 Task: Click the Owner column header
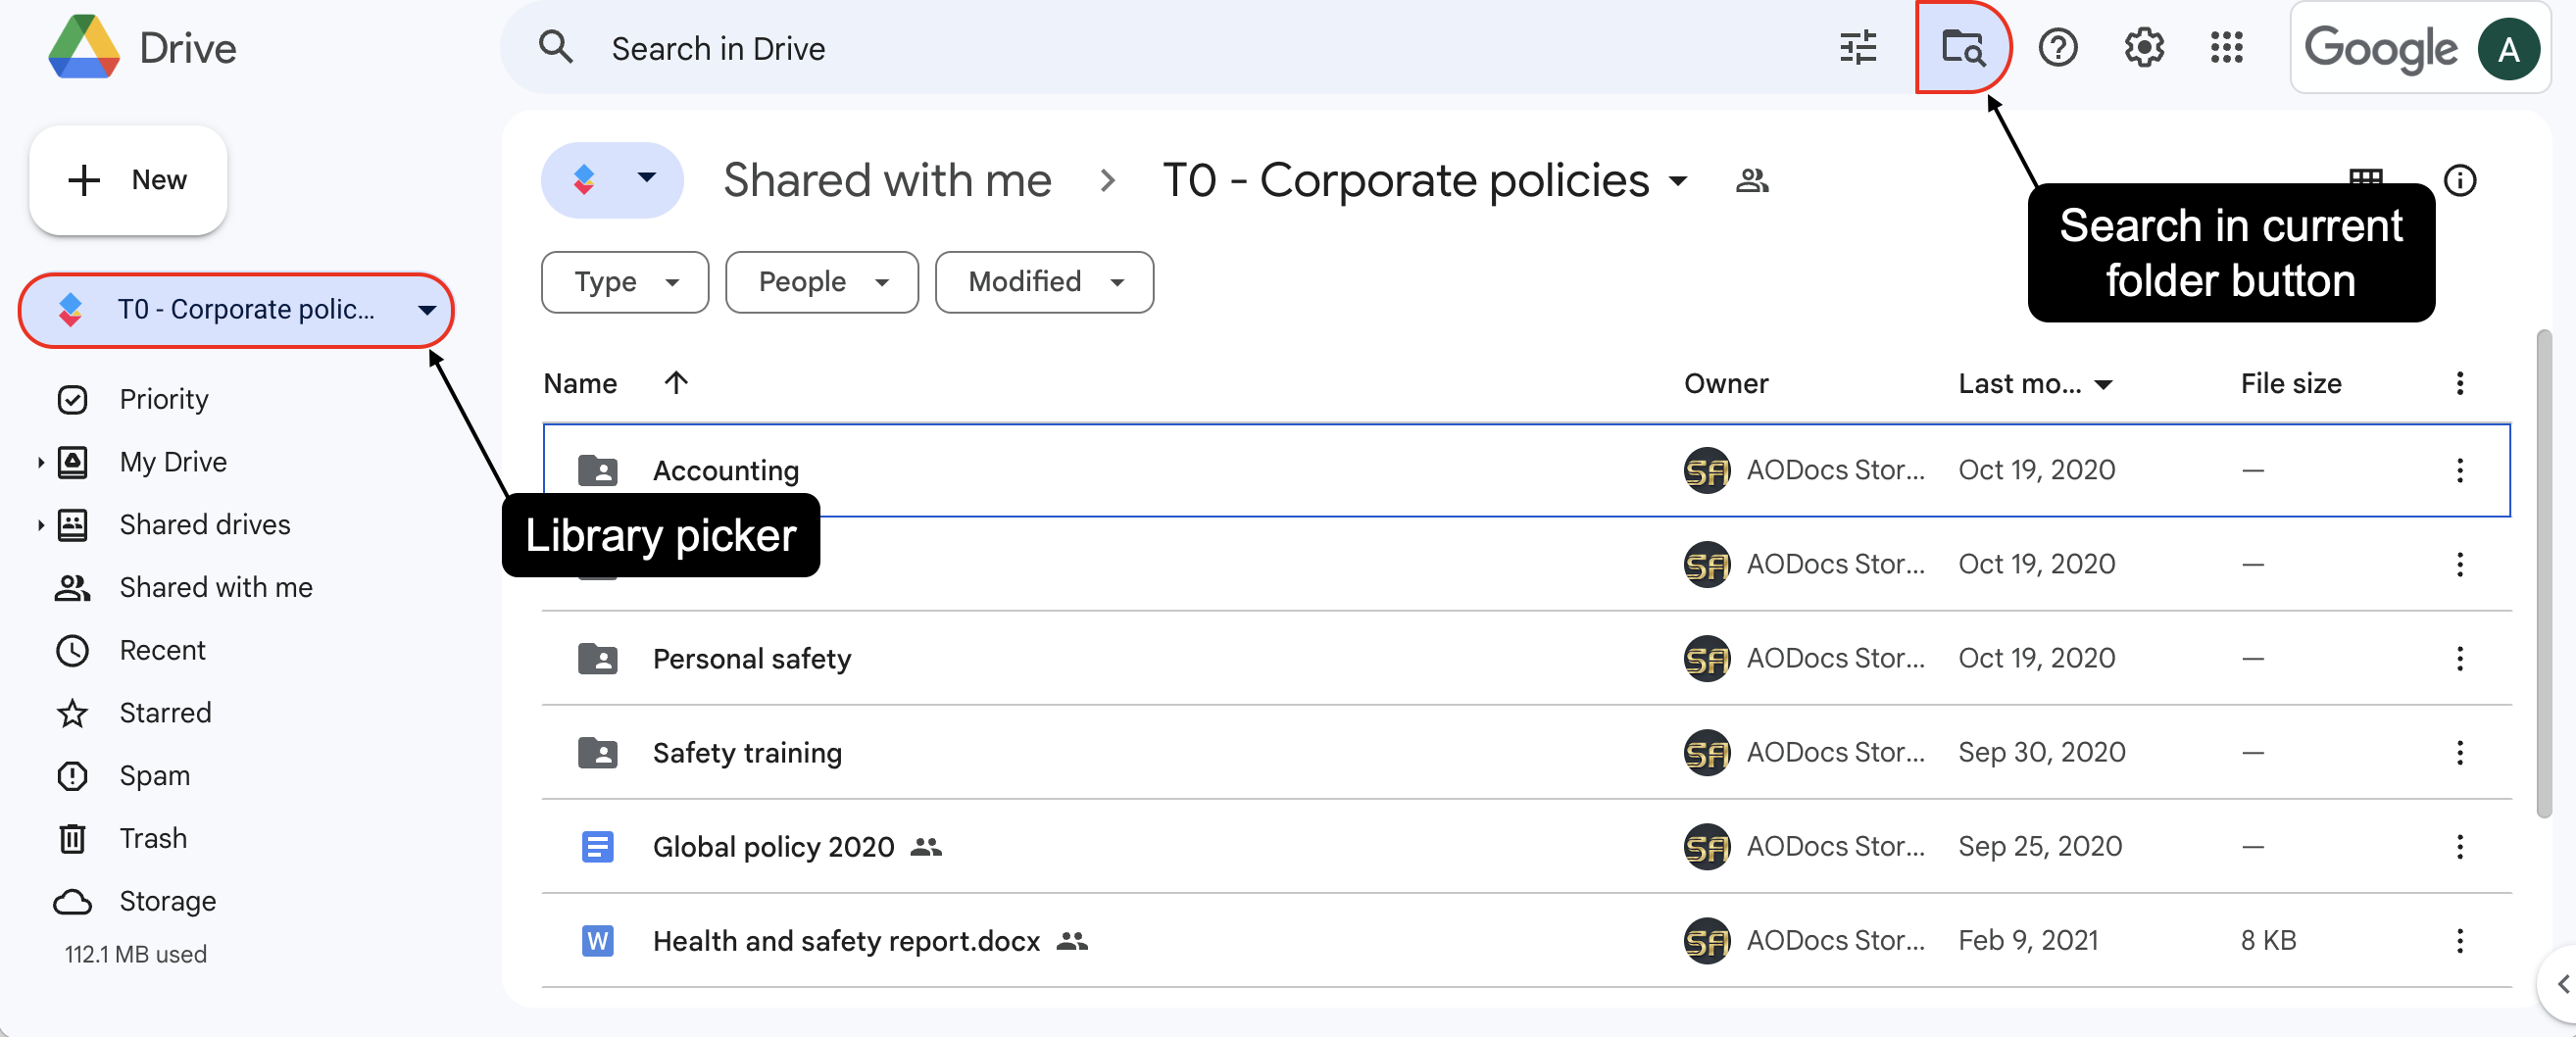(1726, 384)
